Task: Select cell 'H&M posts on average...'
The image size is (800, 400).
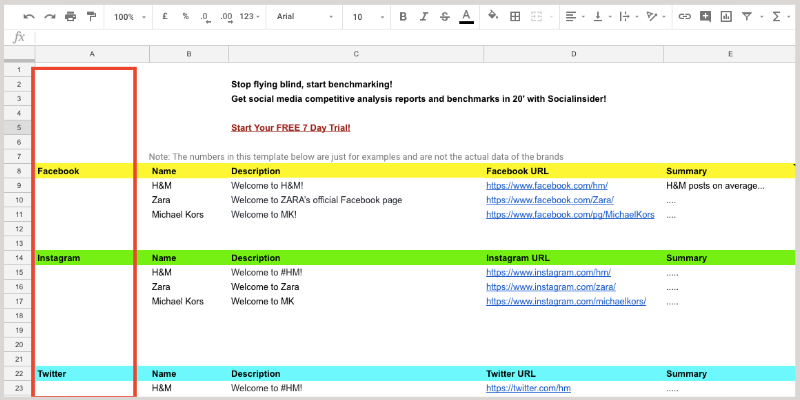Action: coord(730,186)
